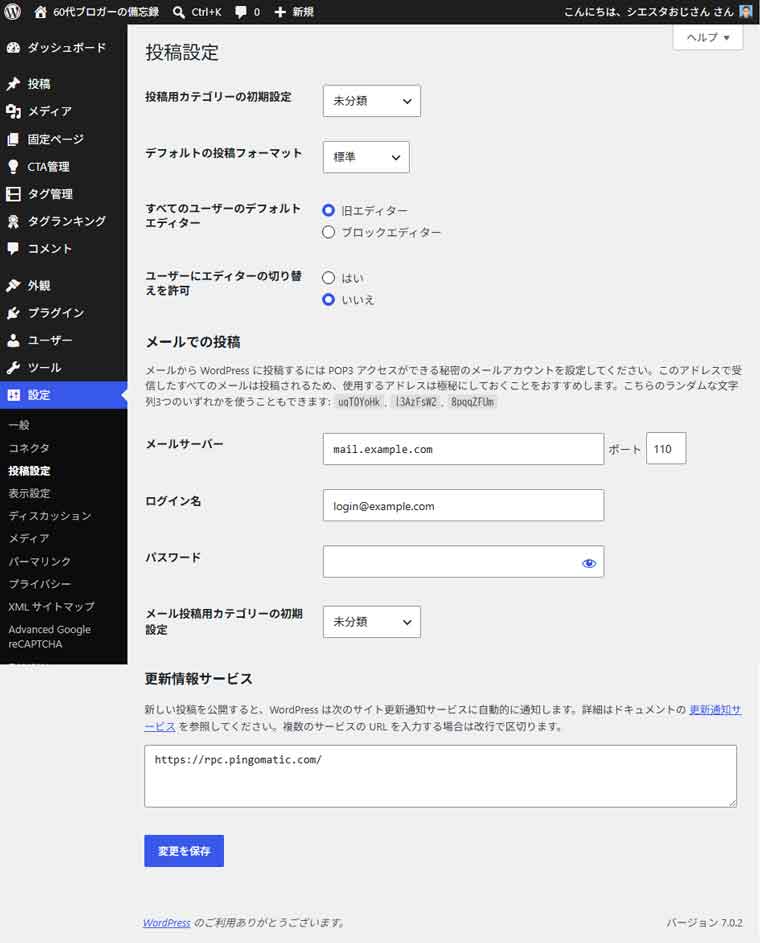Open メディア under the 設定 submenu

[29, 538]
